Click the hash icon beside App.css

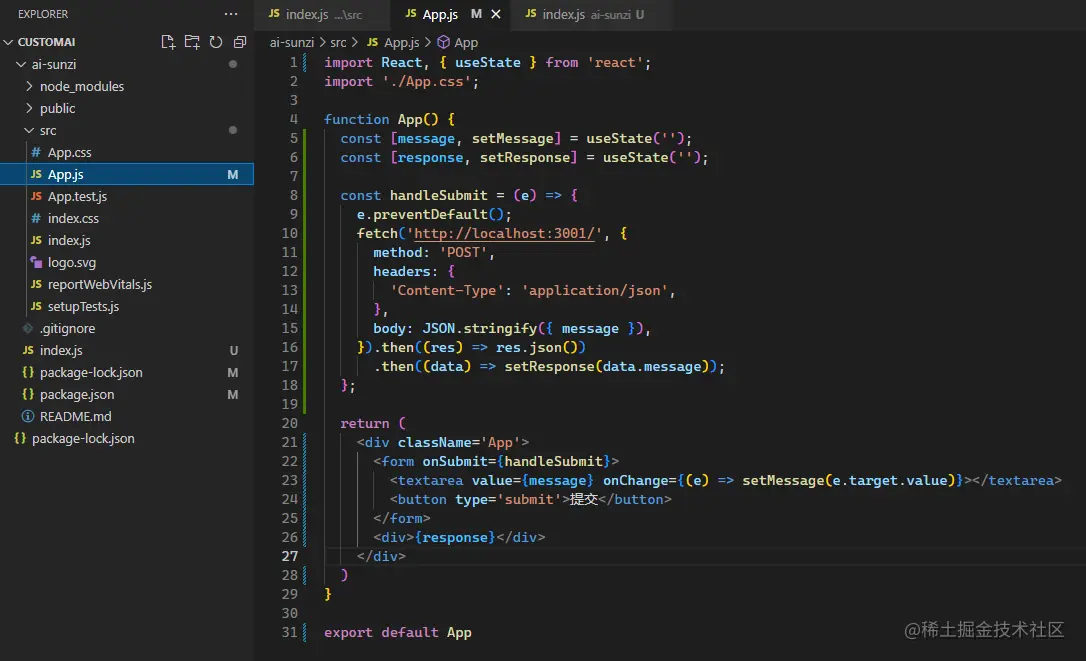point(36,152)
